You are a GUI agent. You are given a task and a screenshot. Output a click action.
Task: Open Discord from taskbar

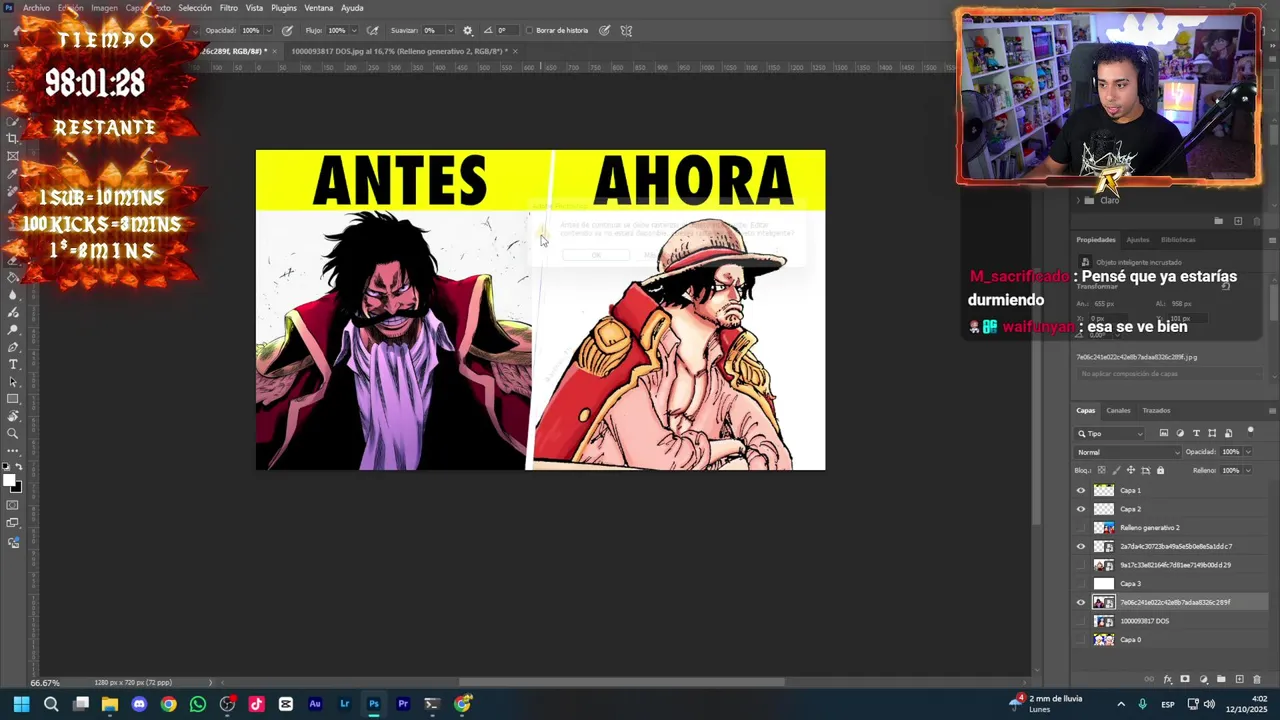click(139, 704)
